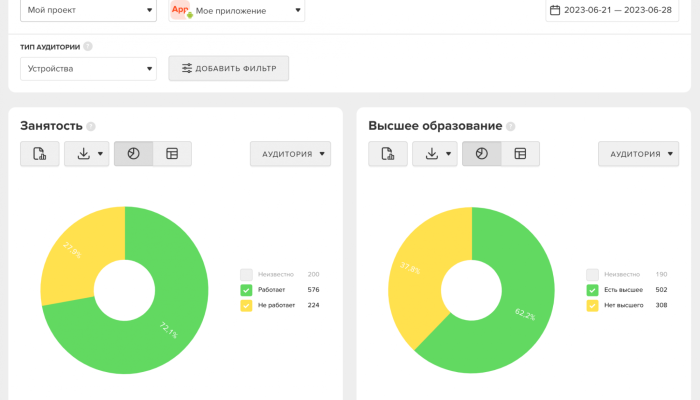Switch Высшее образование to pie chart view
This screenshot has height=400, width=700.
[x=481, y=154]
